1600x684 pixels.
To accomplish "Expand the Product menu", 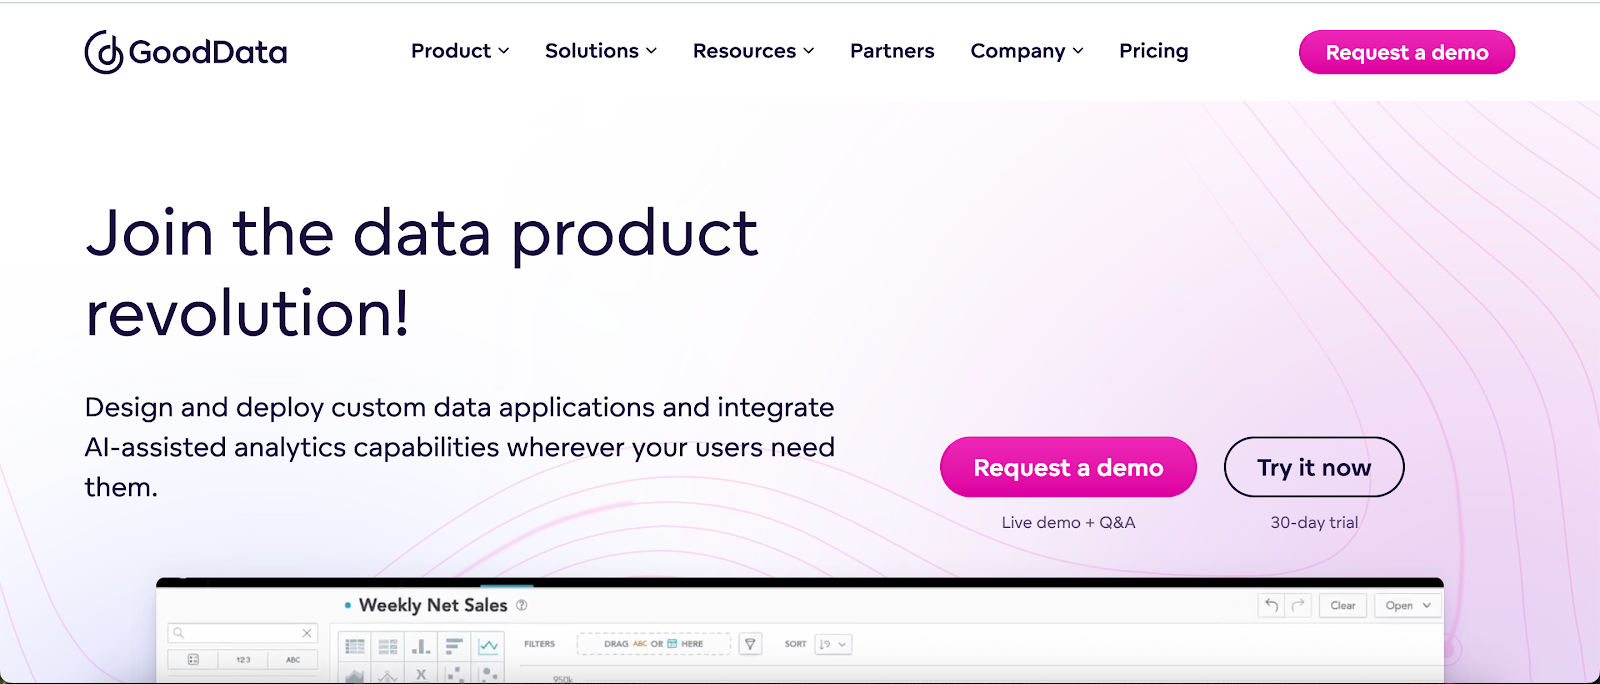I will click(460, 51).
